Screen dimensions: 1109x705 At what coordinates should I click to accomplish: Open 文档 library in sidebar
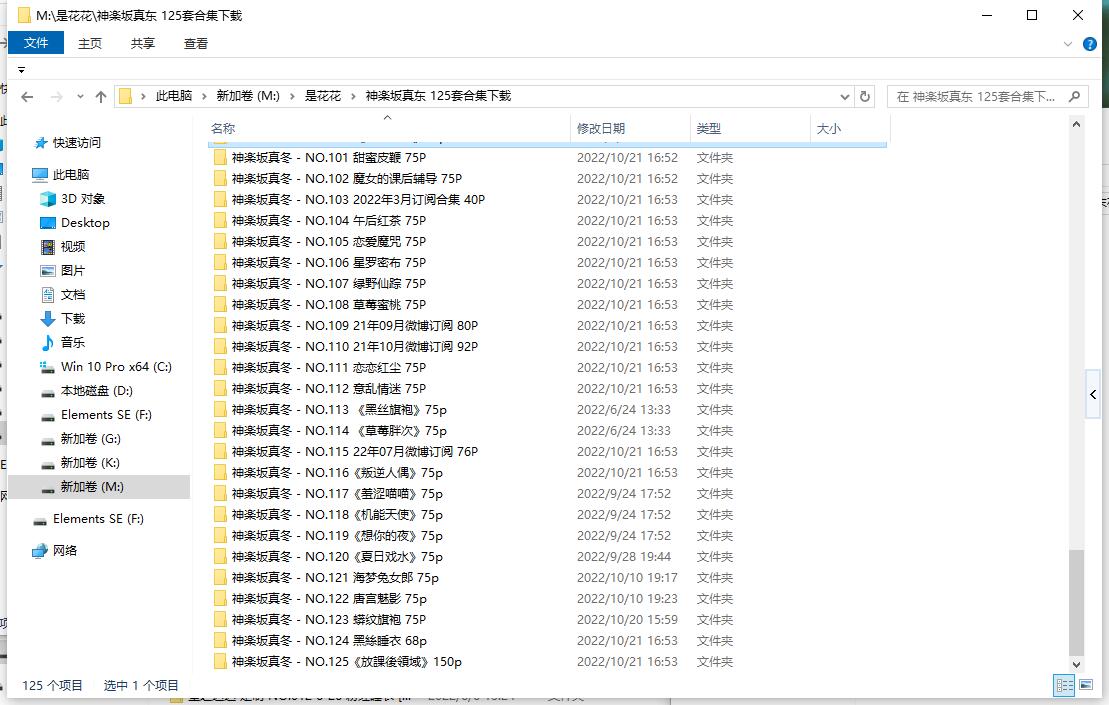73,295
